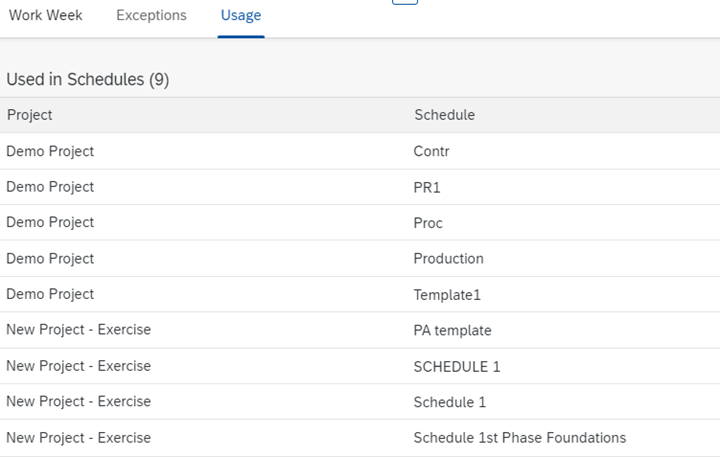The height and width of the screenshot is (457, 720).
Task: Click the collapse handle at top center
Action: tap(405, 2)
